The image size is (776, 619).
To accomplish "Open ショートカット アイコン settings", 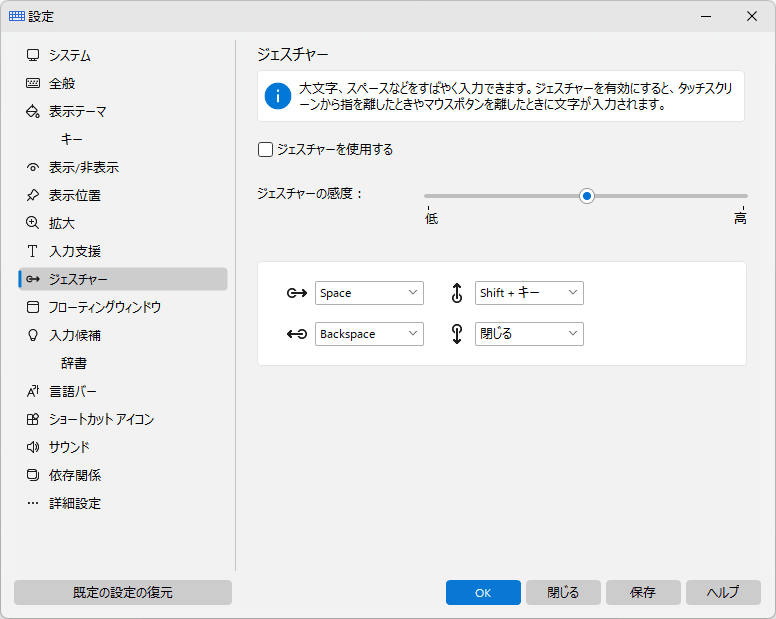I will (123, 420).
